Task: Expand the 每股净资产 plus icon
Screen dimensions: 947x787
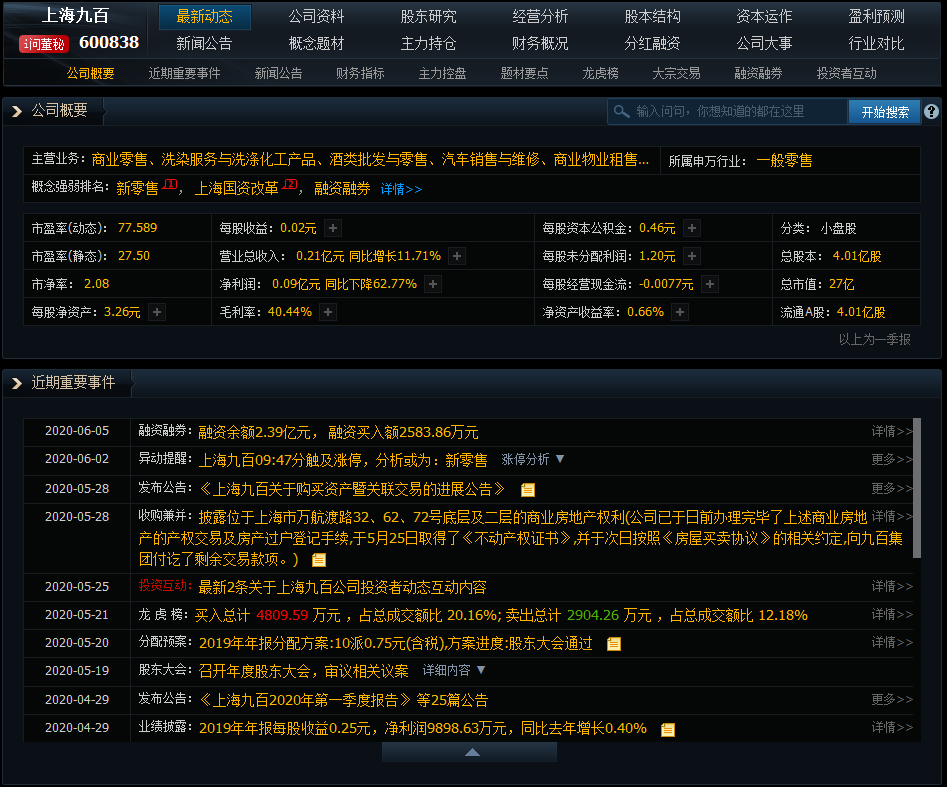Action: pyautogui.click(x=157, y=312)
